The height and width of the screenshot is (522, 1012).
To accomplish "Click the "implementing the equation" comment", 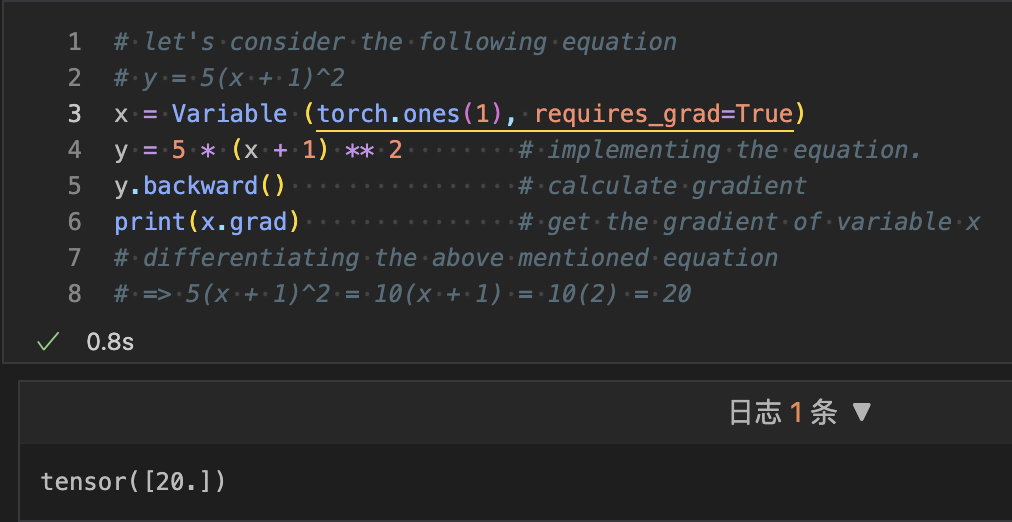I will click(718, 150).
